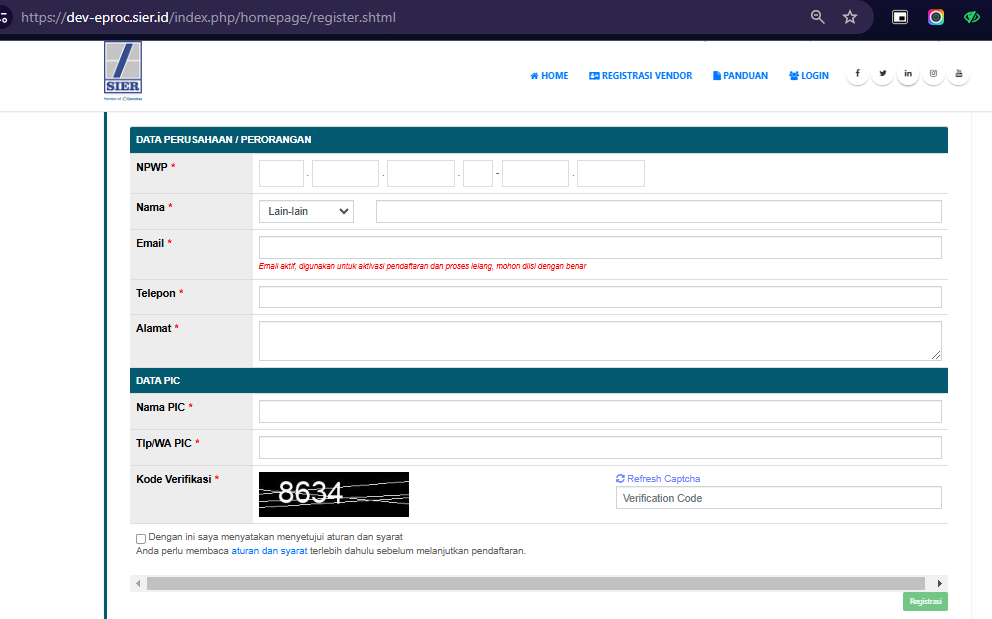The height and width of the screenshot is (619, 992).
Task: Open the PANDUAN menu item
Action: point(740,76)
